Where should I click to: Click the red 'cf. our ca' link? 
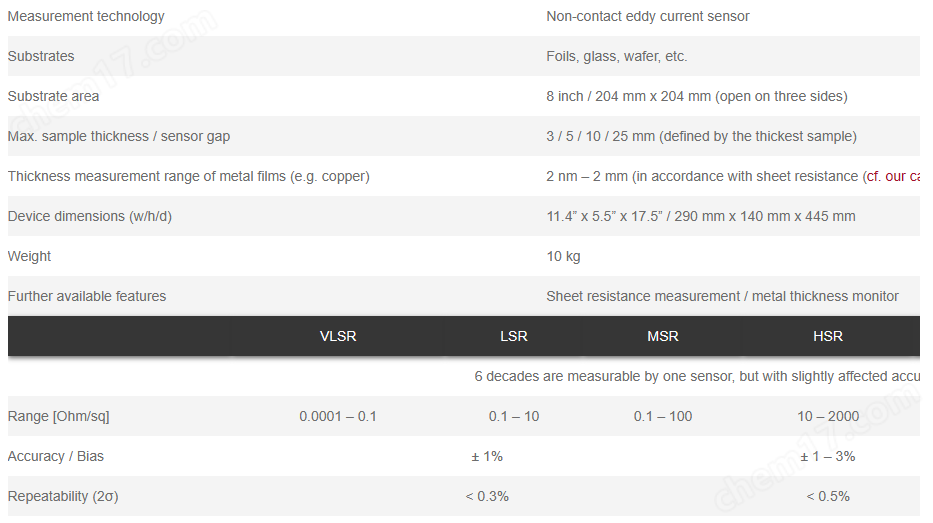893,176
